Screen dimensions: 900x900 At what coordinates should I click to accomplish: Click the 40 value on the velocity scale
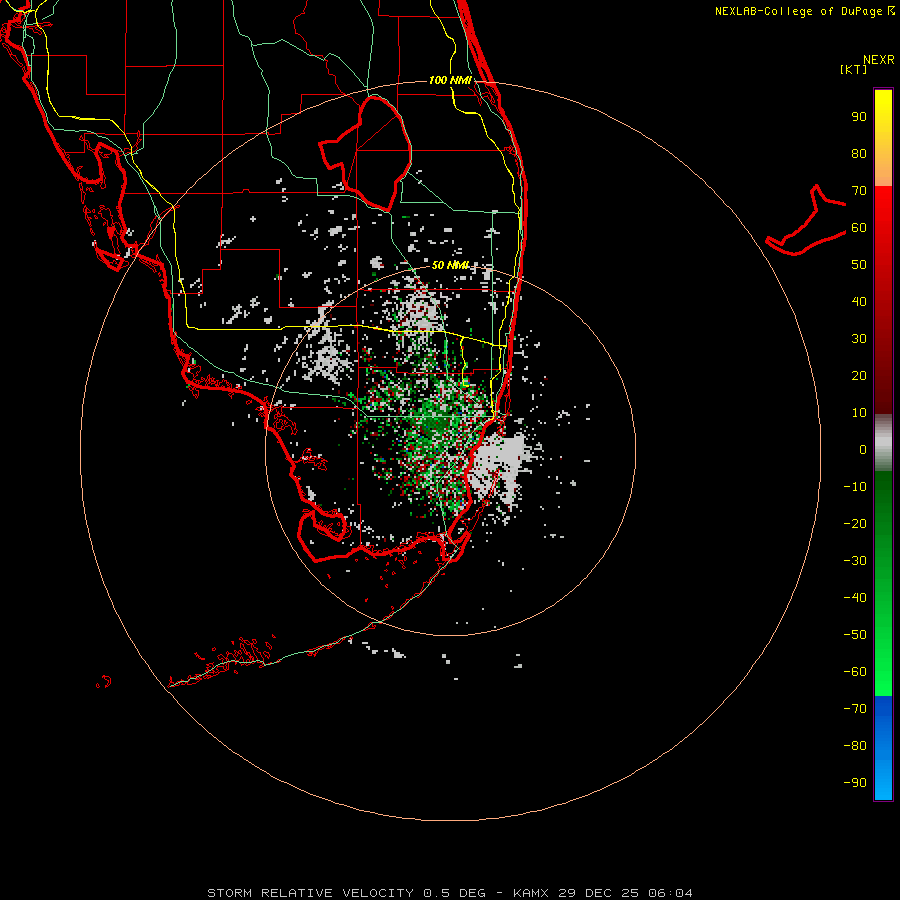[x=859, y=302]
